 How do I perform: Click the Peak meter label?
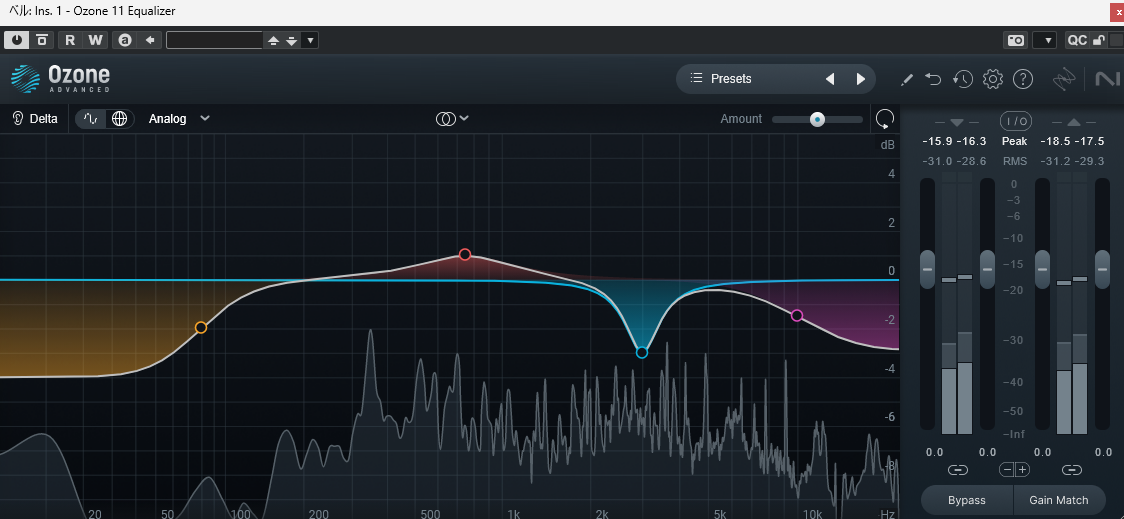tap(1014, 141)
